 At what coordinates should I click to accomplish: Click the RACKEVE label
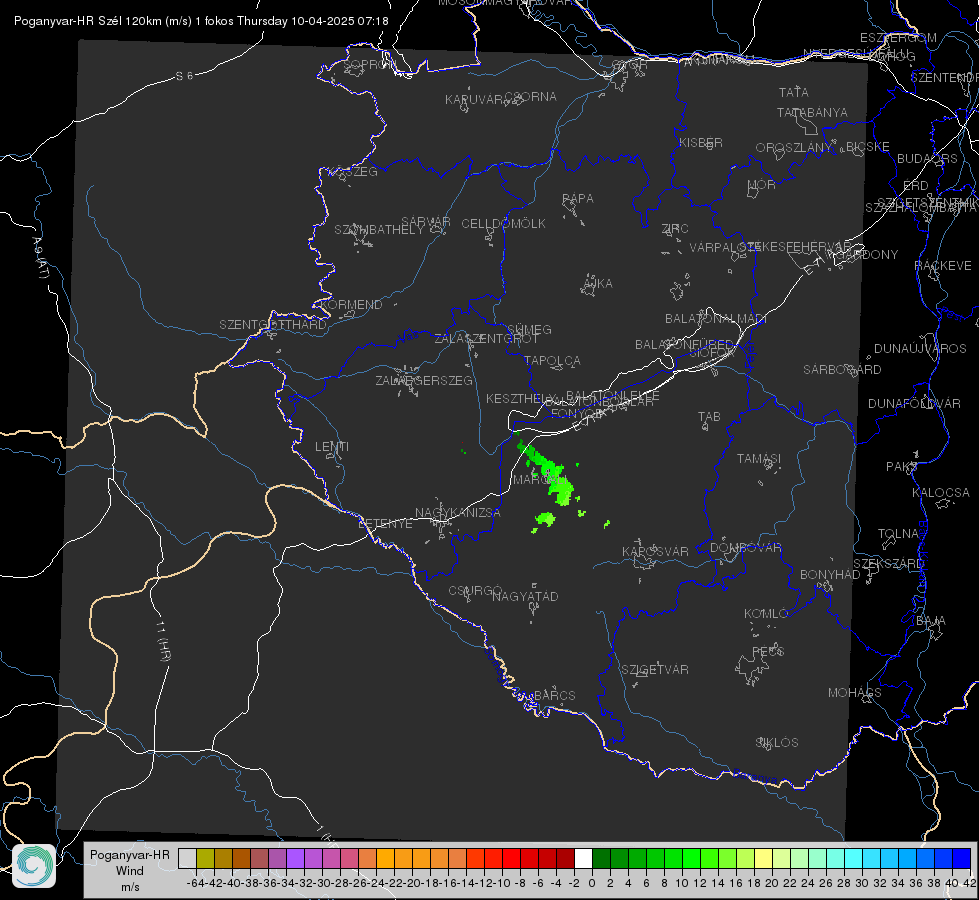943,266
